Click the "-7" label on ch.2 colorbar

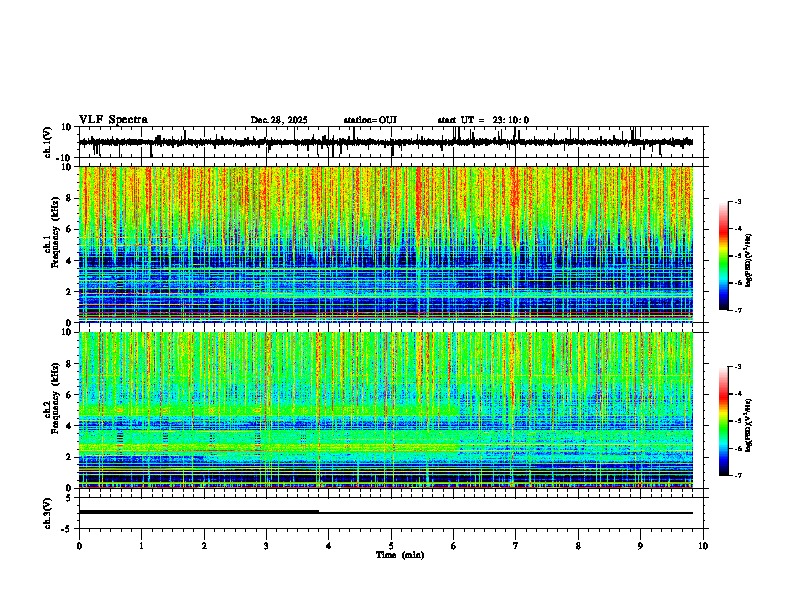pos(737,475)
